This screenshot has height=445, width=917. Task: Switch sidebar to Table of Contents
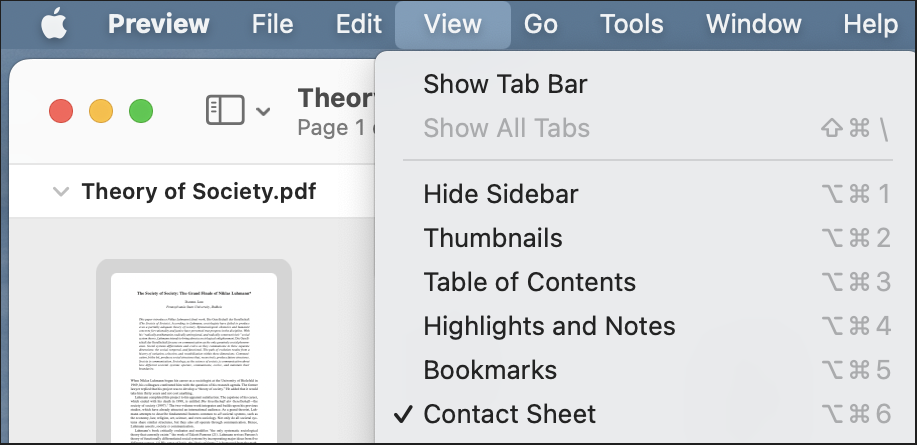(647, 282)
